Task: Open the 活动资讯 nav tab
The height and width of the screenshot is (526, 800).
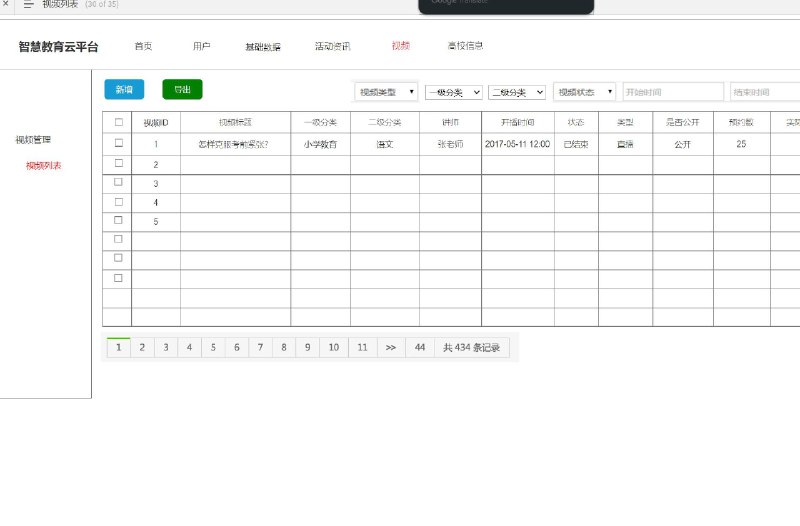Action: point(333,46)
